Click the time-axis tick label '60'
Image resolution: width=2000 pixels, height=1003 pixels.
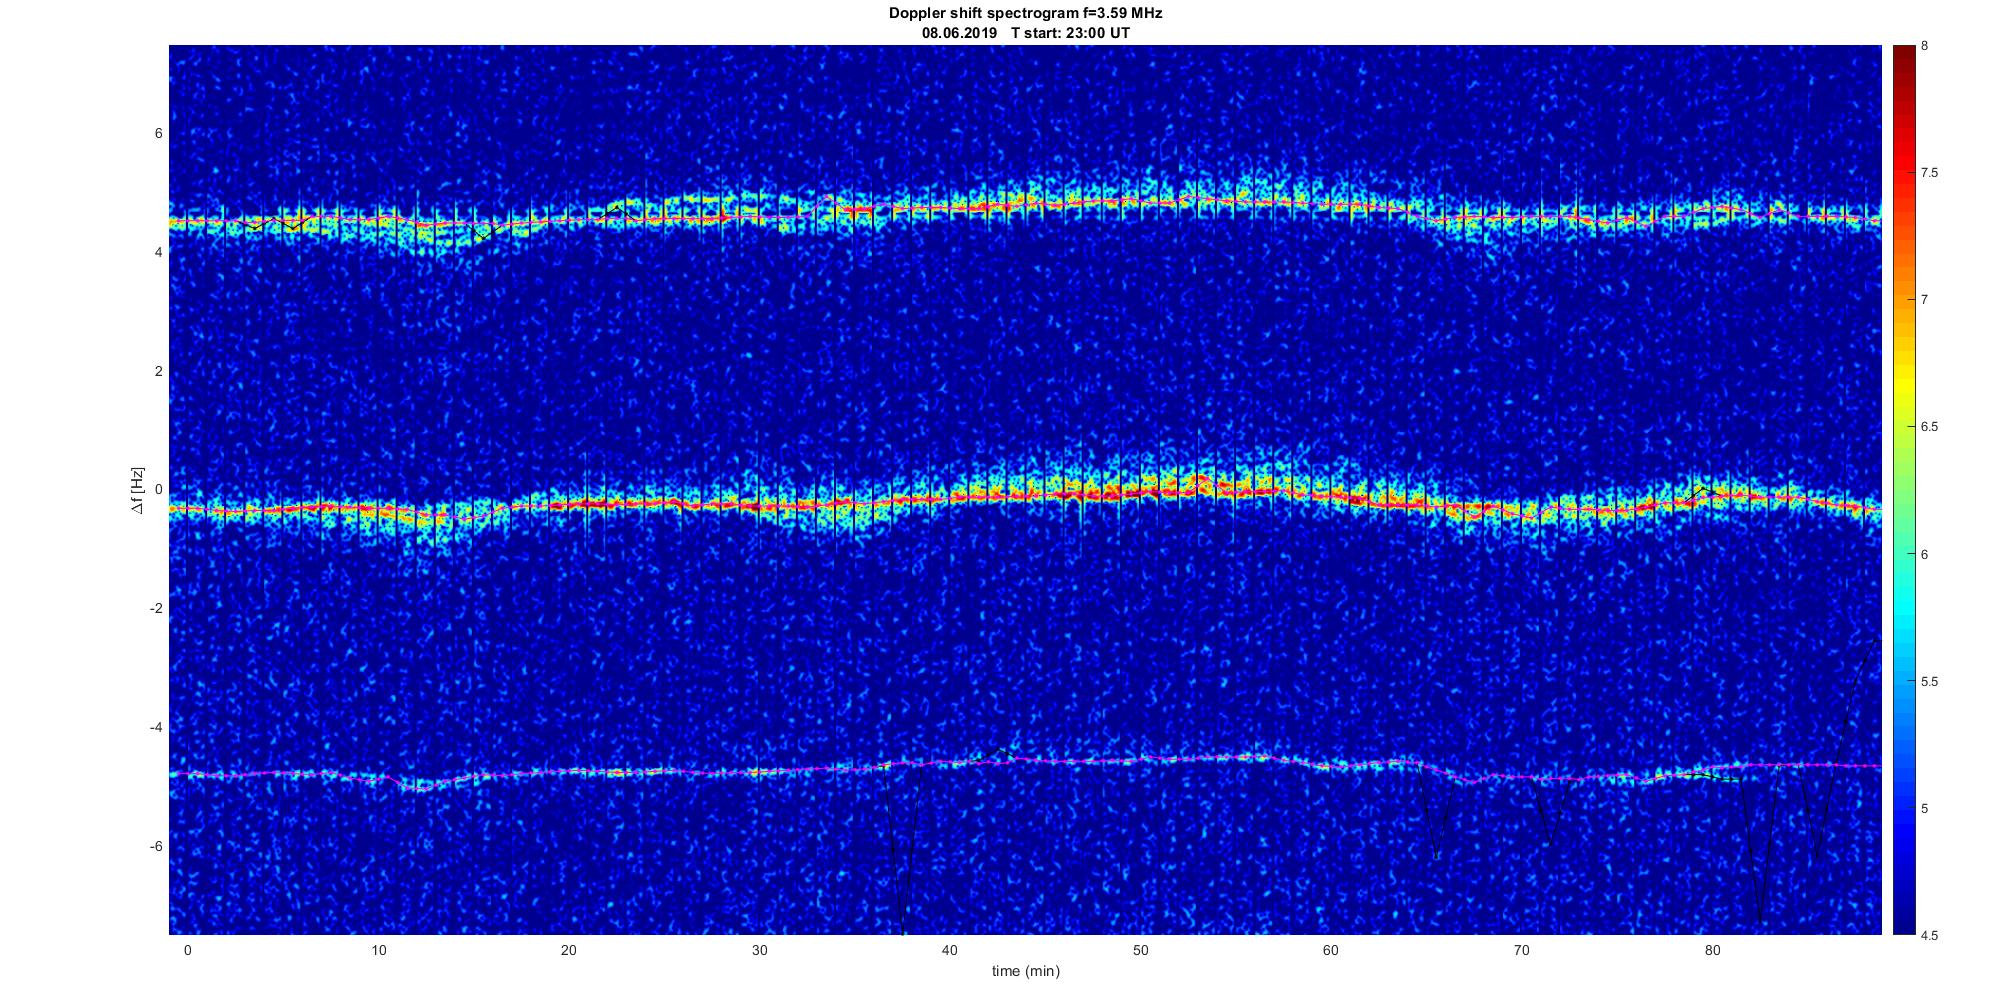[x=1331, y=950]
